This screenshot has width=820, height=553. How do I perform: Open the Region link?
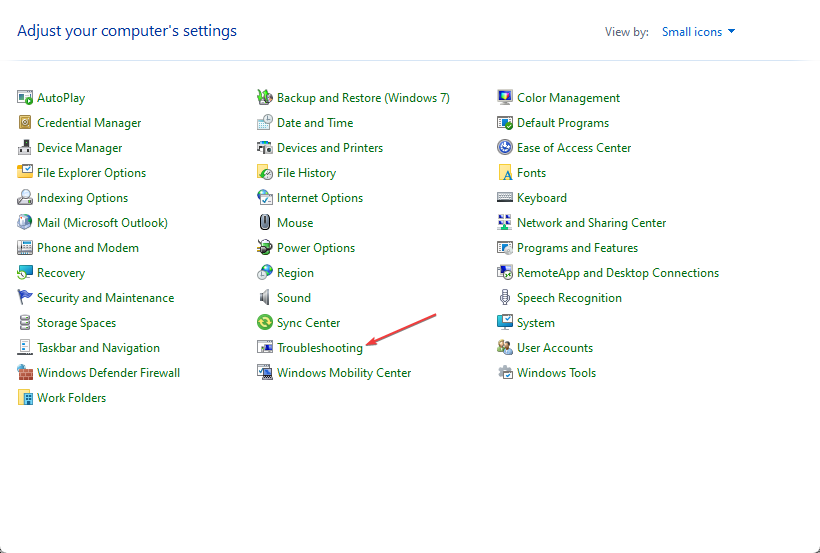click(295, 273)
